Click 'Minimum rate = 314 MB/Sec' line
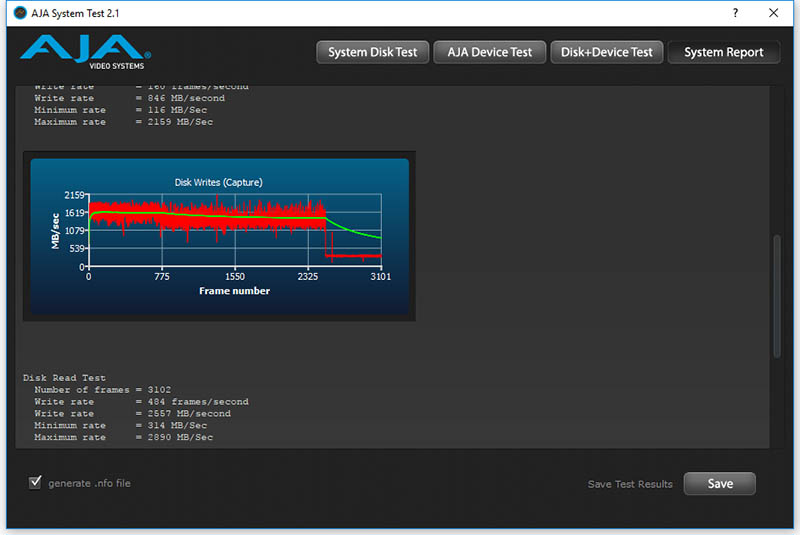 tap(120, 425)
